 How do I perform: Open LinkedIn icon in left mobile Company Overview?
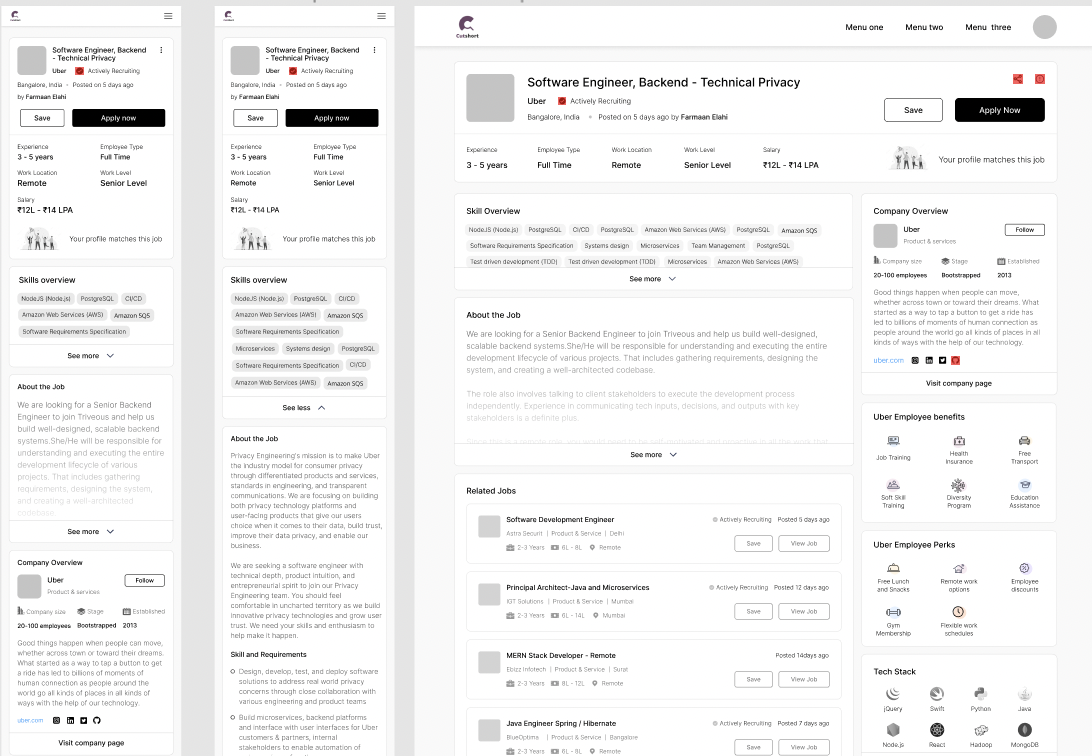coord(70,720)
